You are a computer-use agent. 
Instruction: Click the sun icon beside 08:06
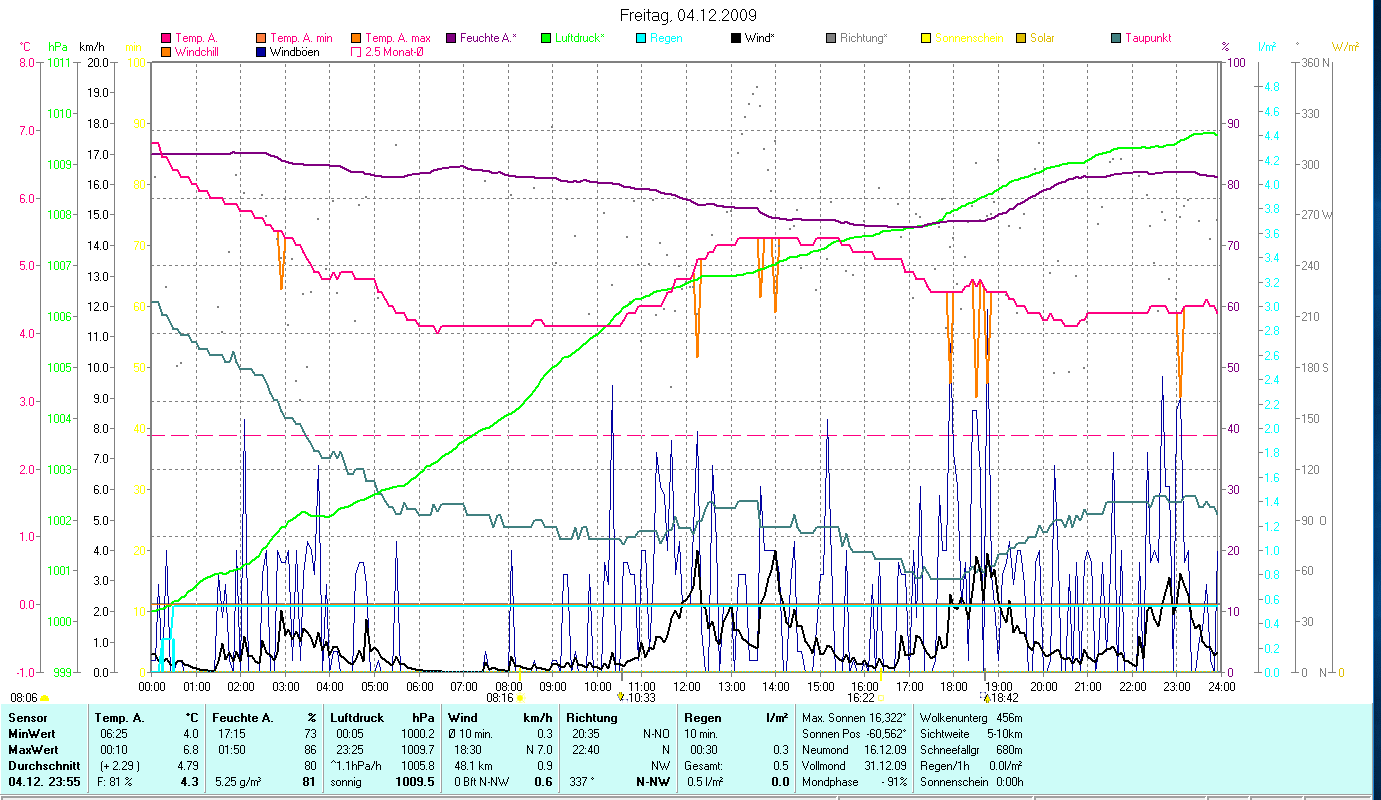[x=45, y=698]
